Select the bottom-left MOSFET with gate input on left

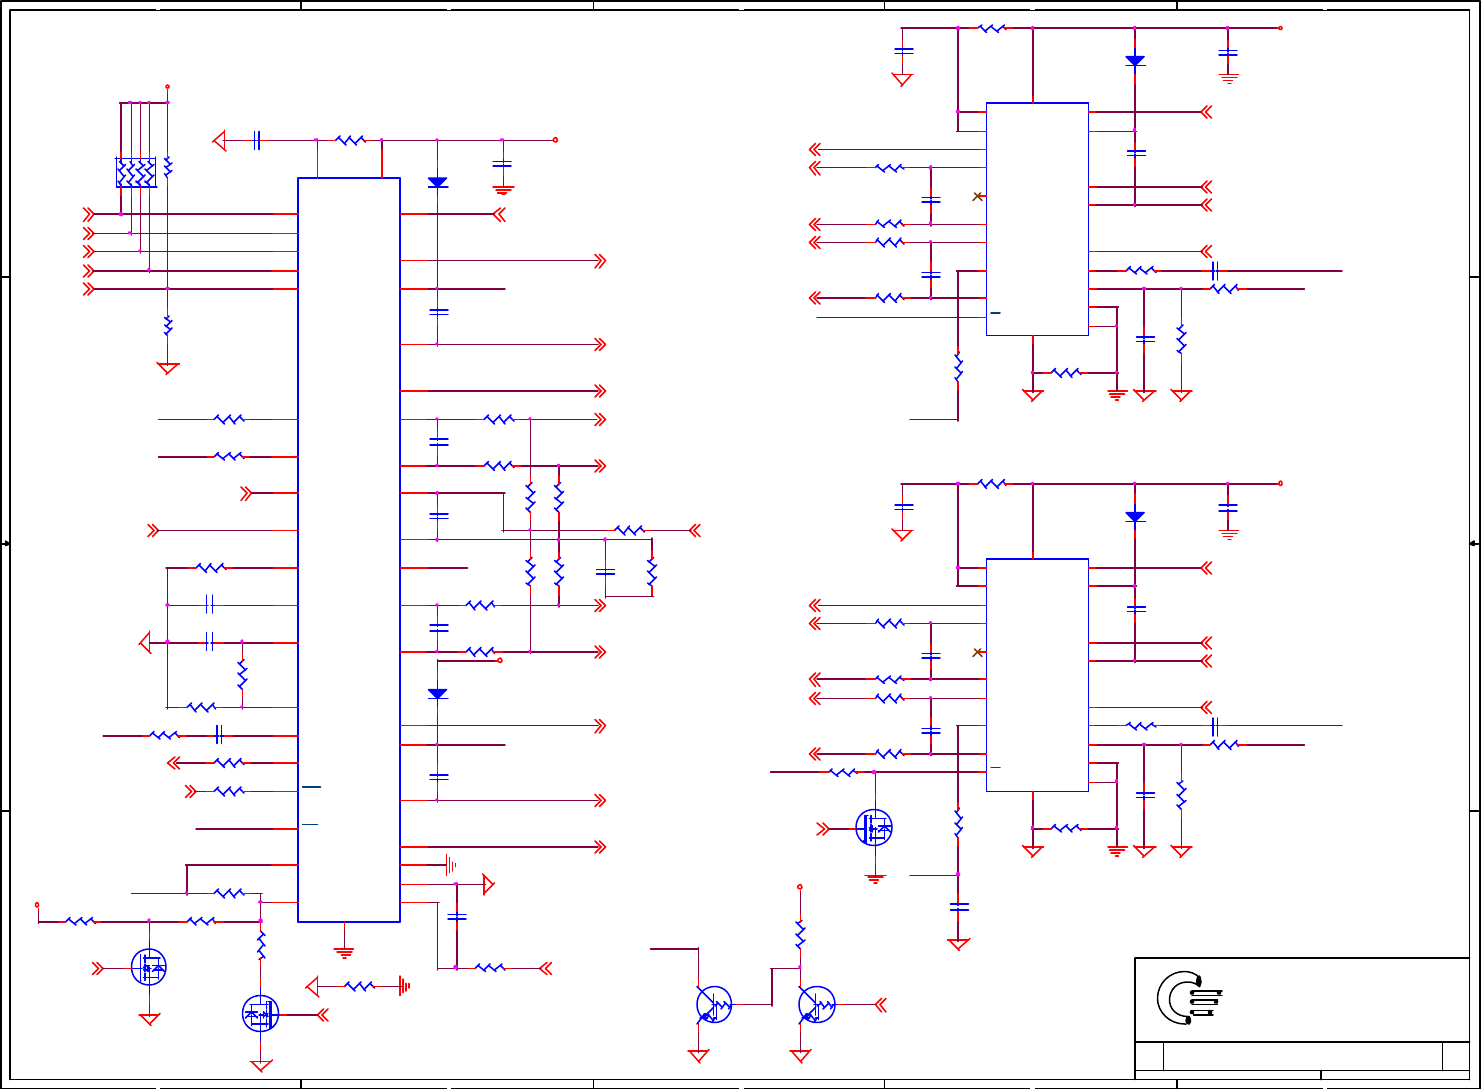pyautogui.click(x=149, y=967)
